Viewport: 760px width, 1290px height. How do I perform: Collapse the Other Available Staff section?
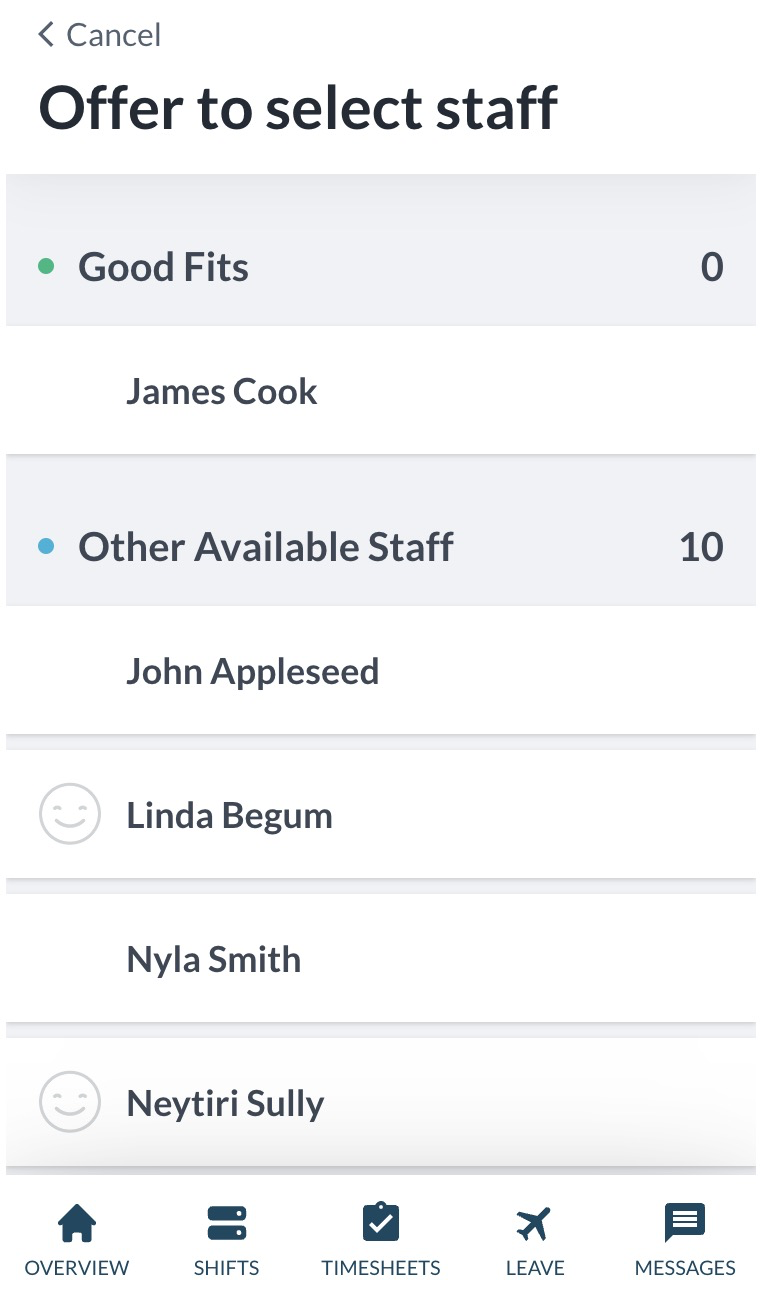pos(266,547)
